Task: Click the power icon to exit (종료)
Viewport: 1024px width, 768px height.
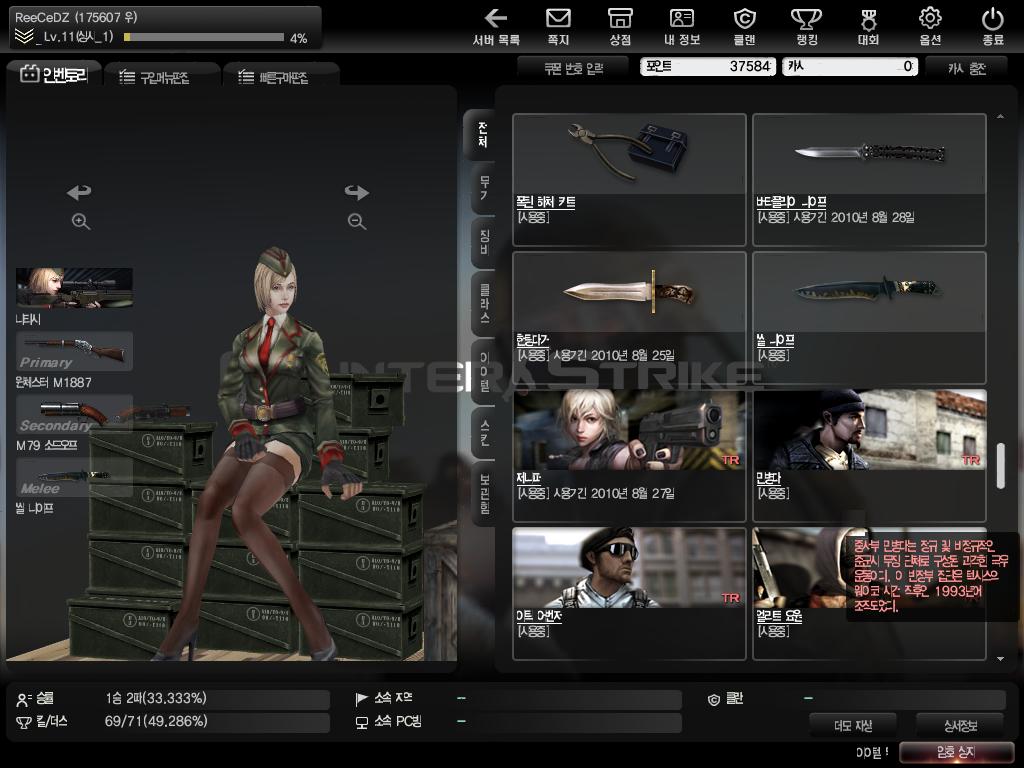Action: pos(993,26)
